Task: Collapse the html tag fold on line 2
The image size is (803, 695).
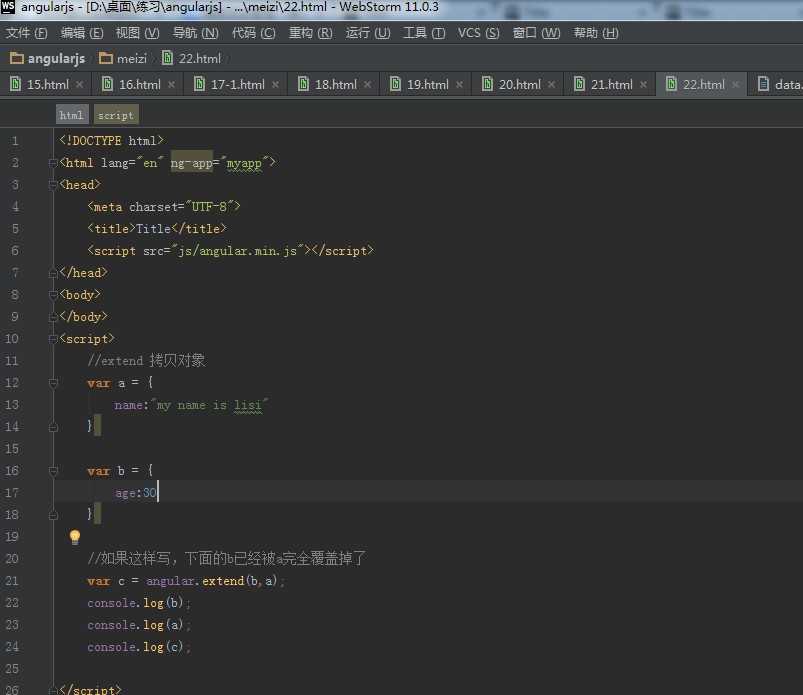Action: [x=53, y=163]
